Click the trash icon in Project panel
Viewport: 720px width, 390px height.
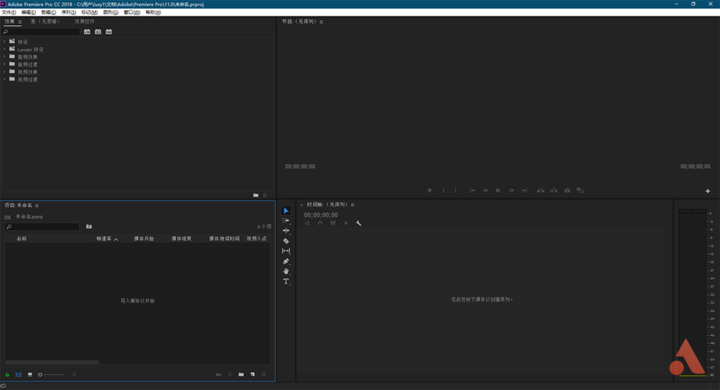coord(264,374)
